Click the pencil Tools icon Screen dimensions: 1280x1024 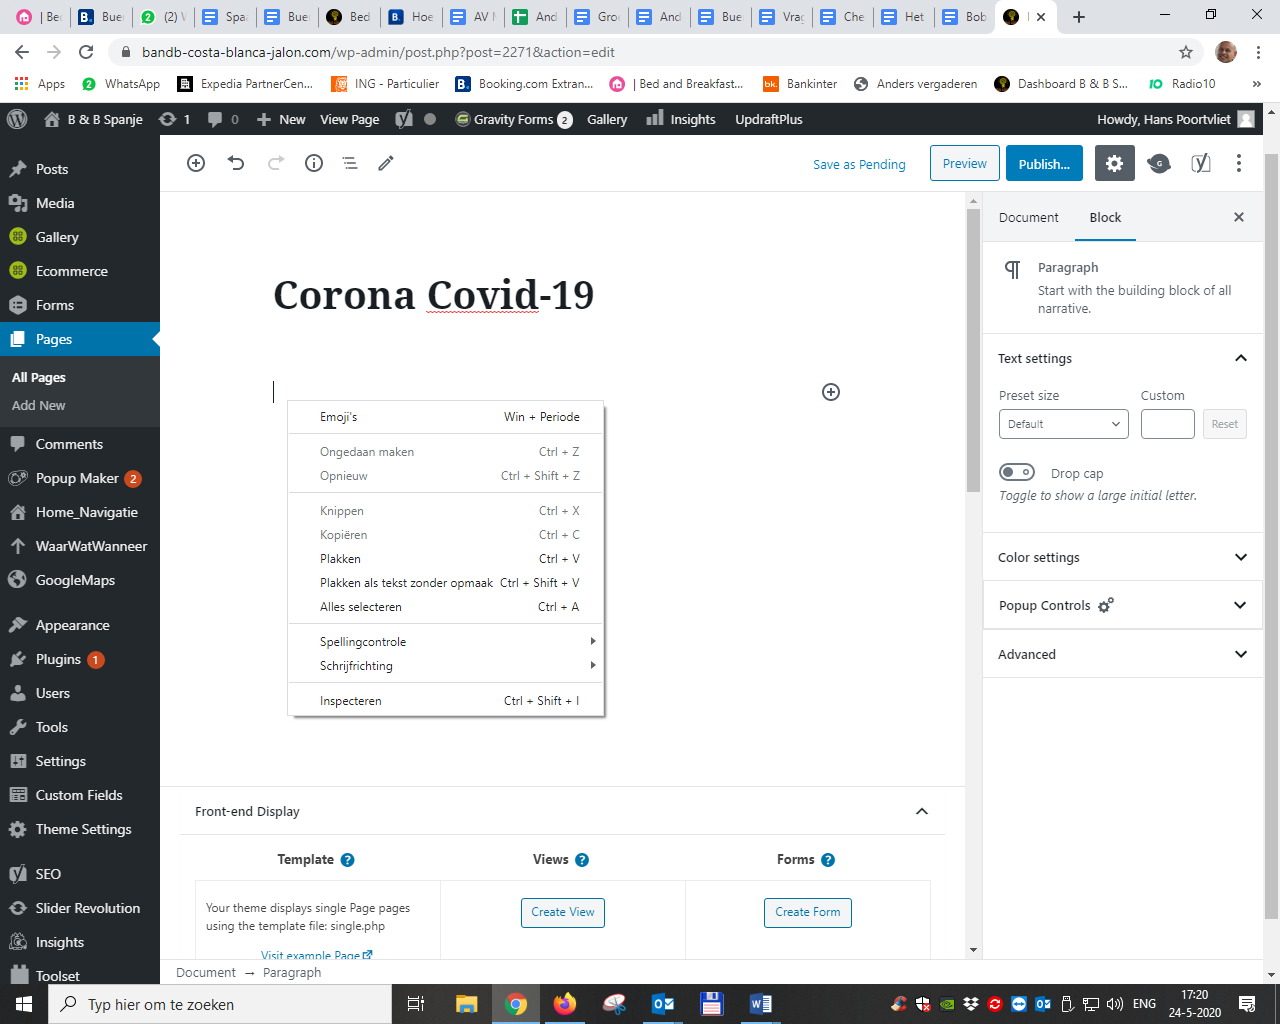[386, 163]
